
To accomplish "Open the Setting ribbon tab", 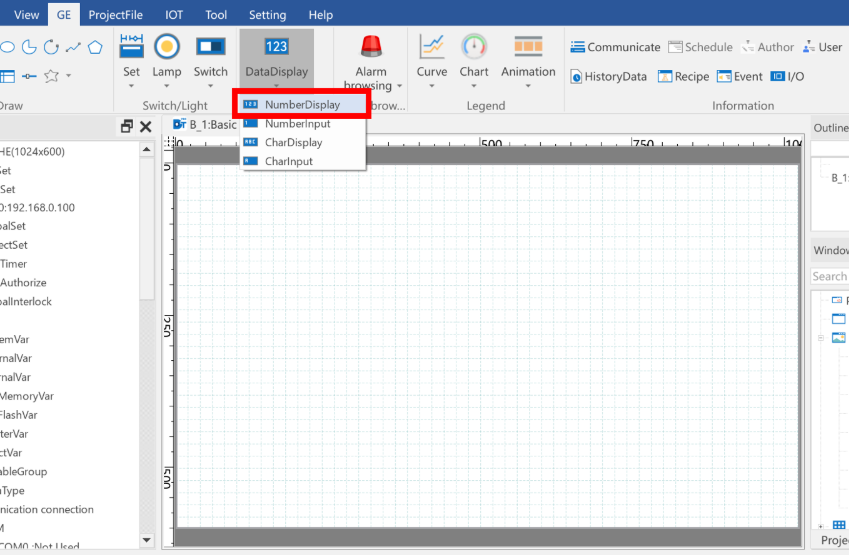I will tap(267, 15).
